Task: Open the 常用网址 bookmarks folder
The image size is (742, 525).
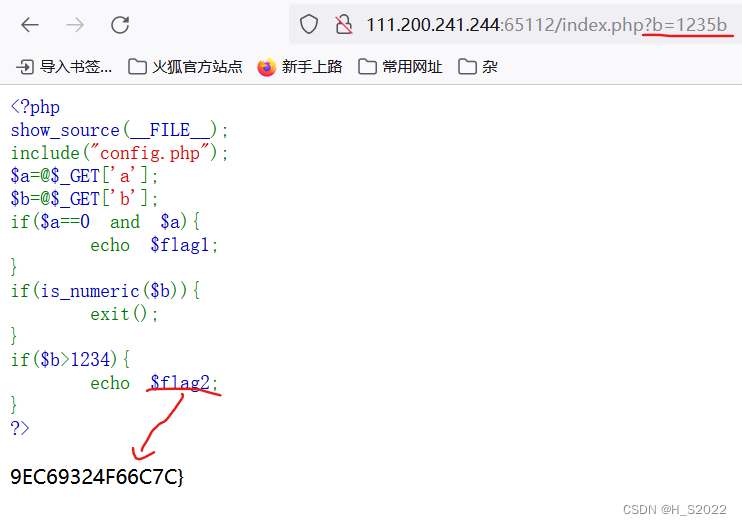Action: pos(400,67)
